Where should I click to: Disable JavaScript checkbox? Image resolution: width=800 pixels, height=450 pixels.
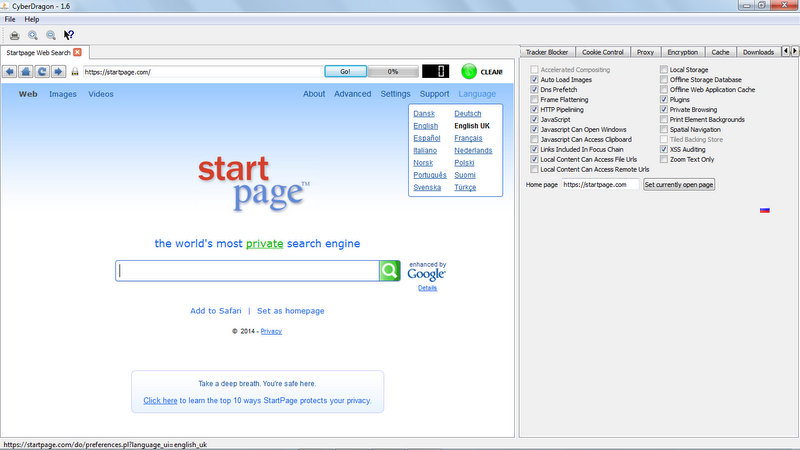pos(534,119)
